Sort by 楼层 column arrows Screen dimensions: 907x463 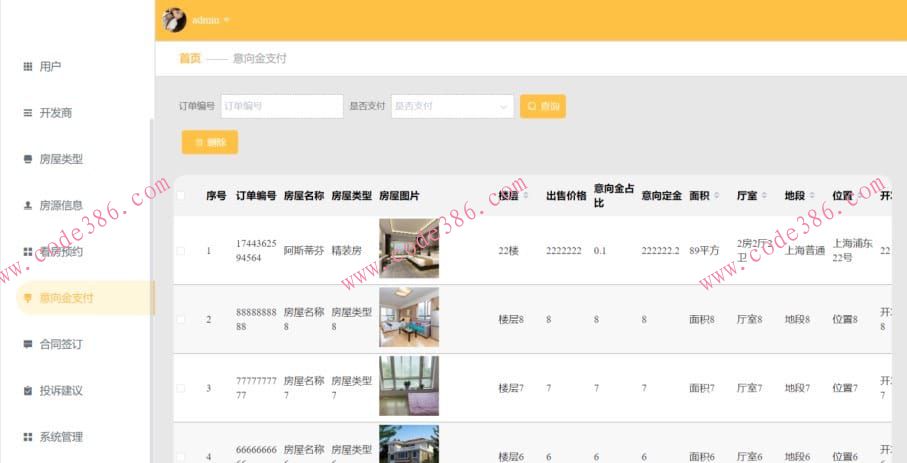(x=526, y=196)
